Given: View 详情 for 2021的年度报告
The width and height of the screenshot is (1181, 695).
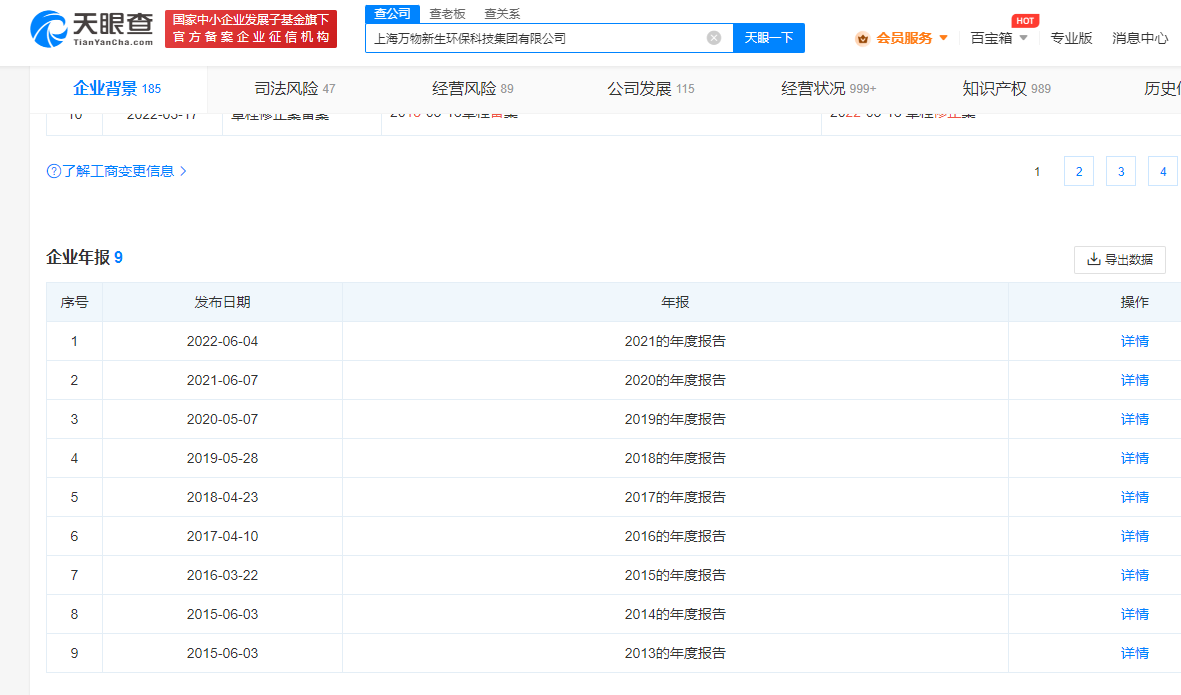Looking at the screenshot, I should tap(1134, 341).
